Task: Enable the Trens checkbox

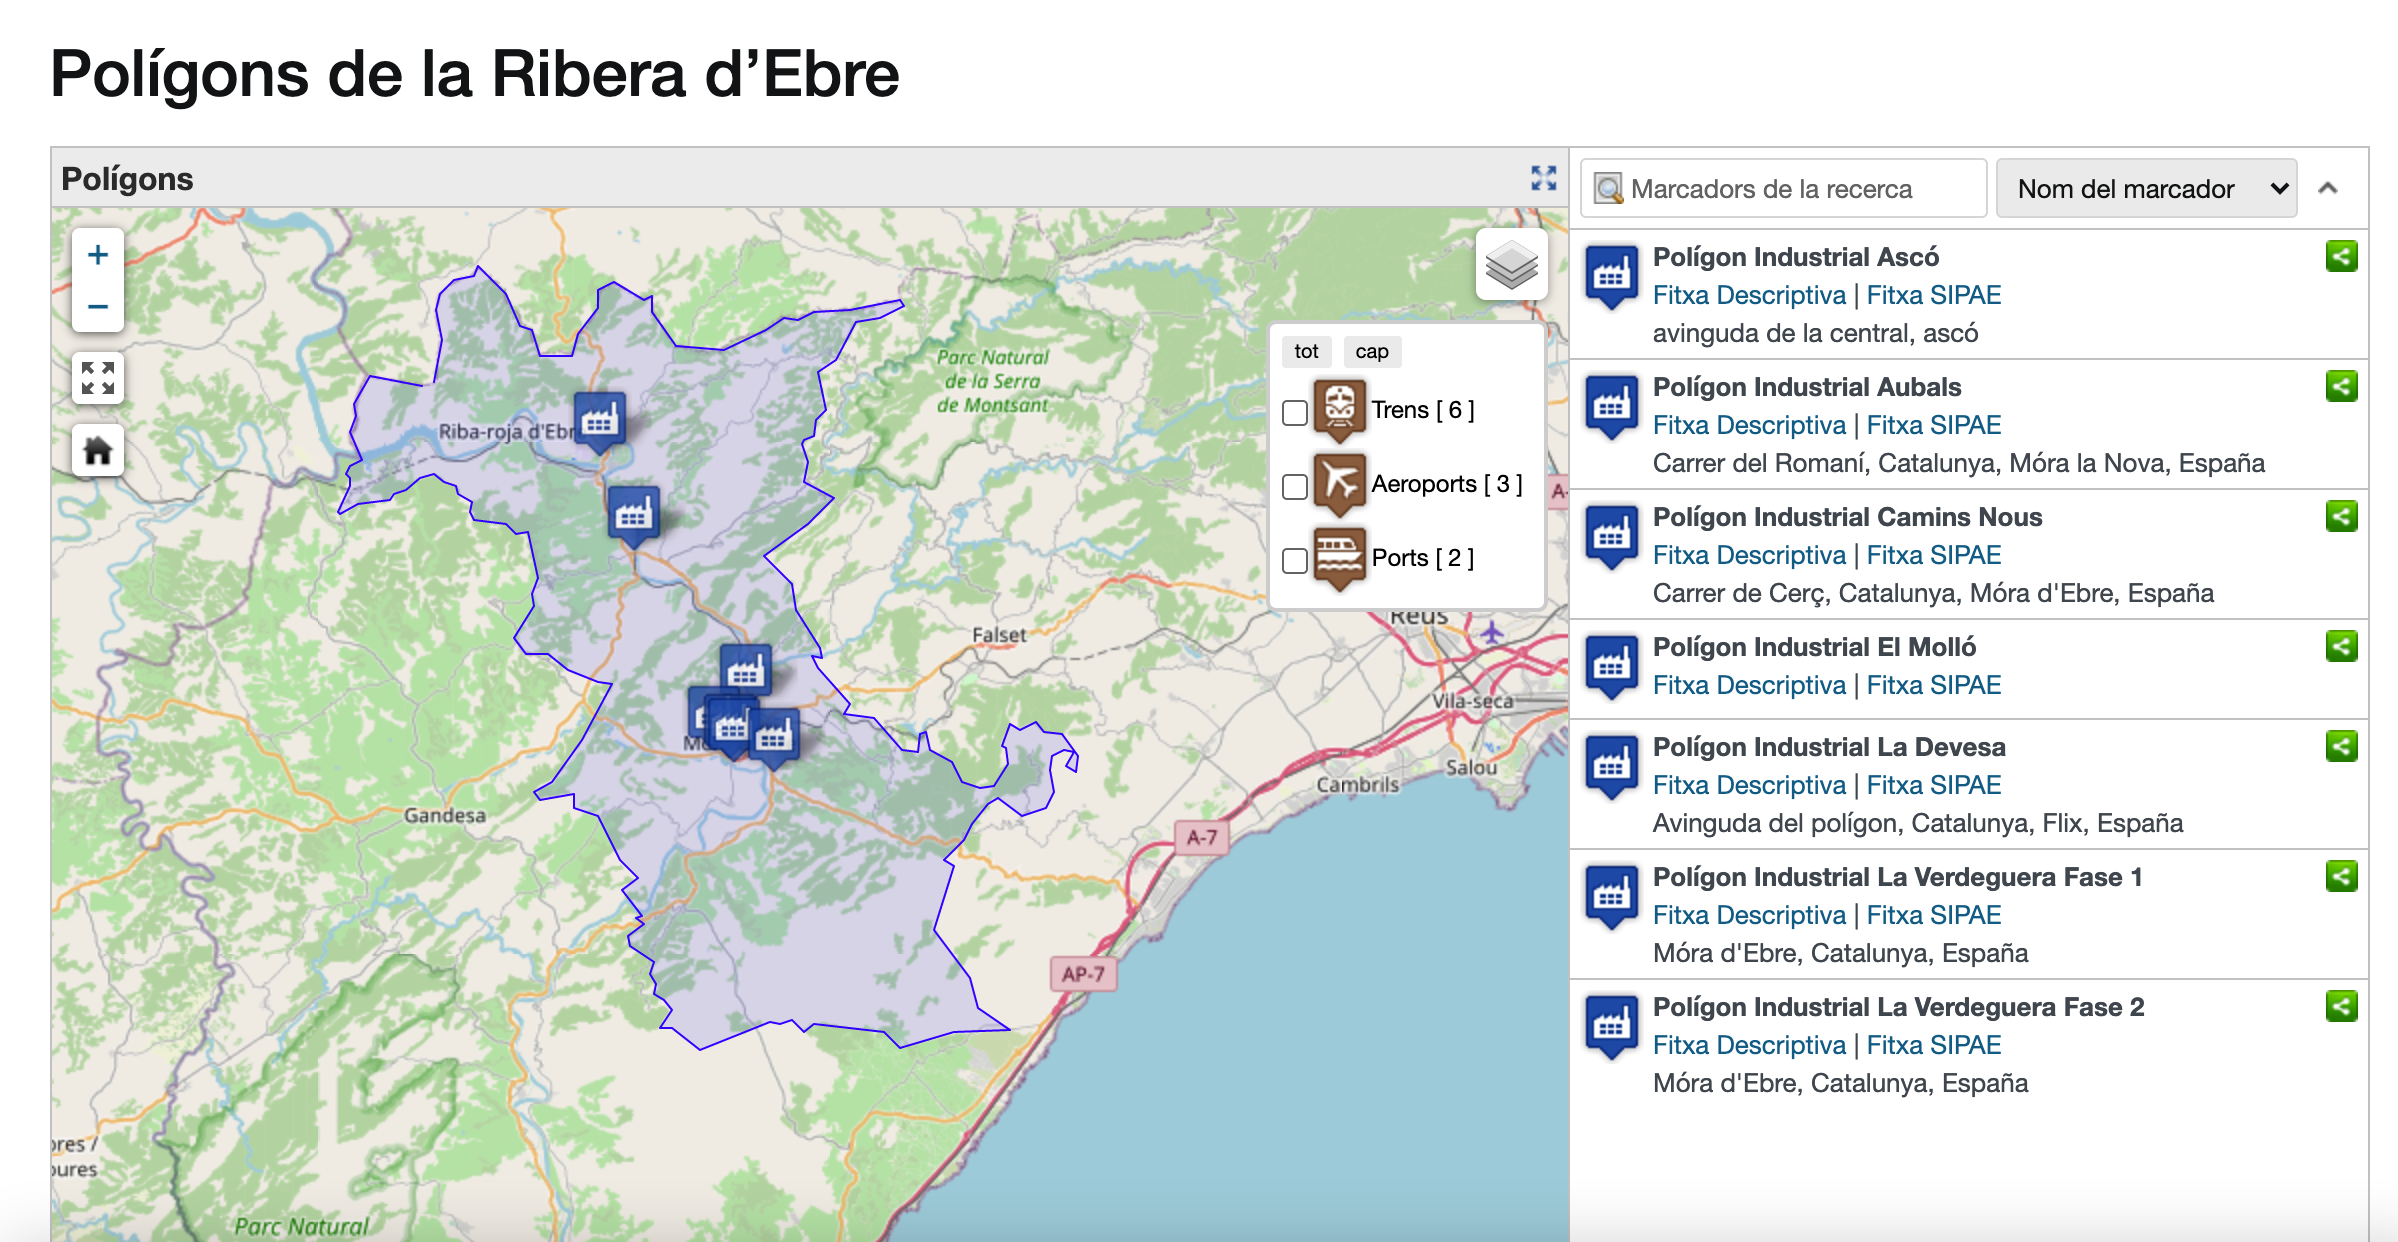Action: [1295, 412]
